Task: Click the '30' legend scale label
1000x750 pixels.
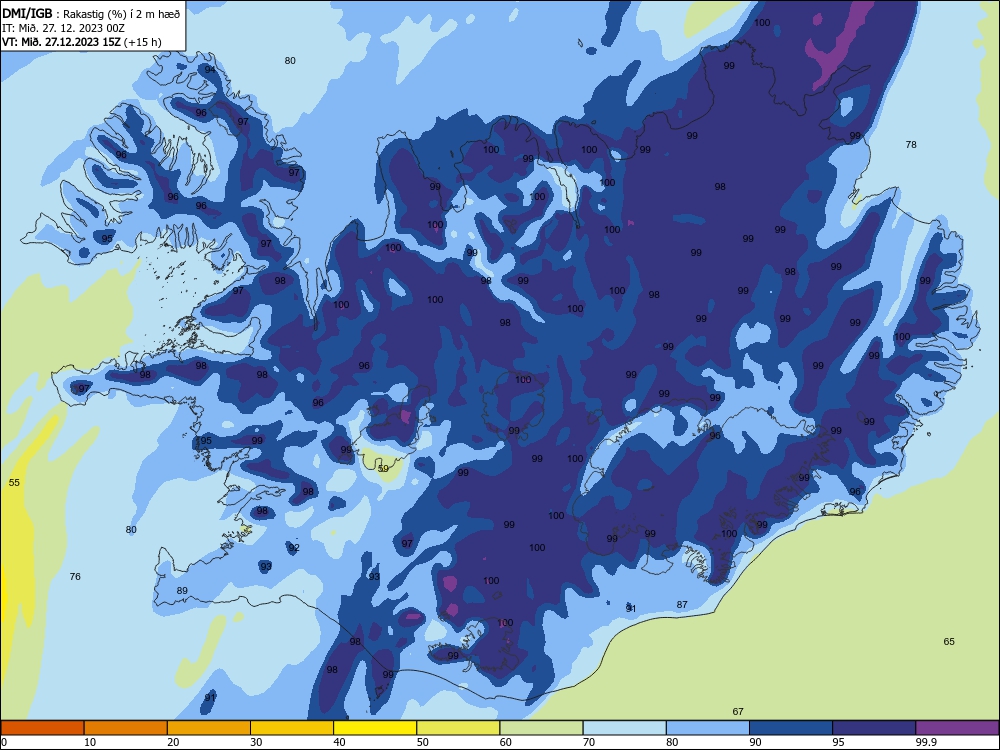Action: coord(256,742)
